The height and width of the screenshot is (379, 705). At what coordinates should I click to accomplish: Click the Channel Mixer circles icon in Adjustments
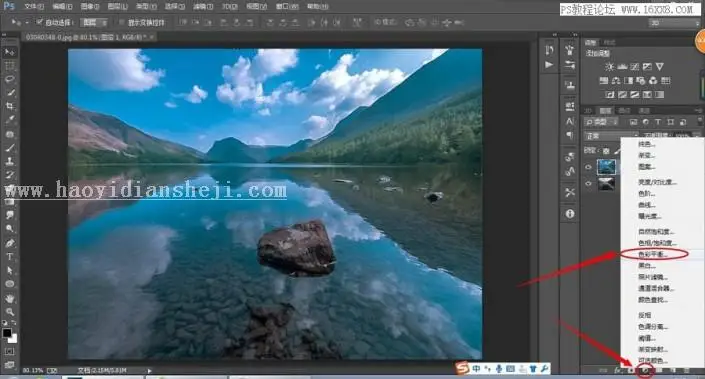coord(653,80)
